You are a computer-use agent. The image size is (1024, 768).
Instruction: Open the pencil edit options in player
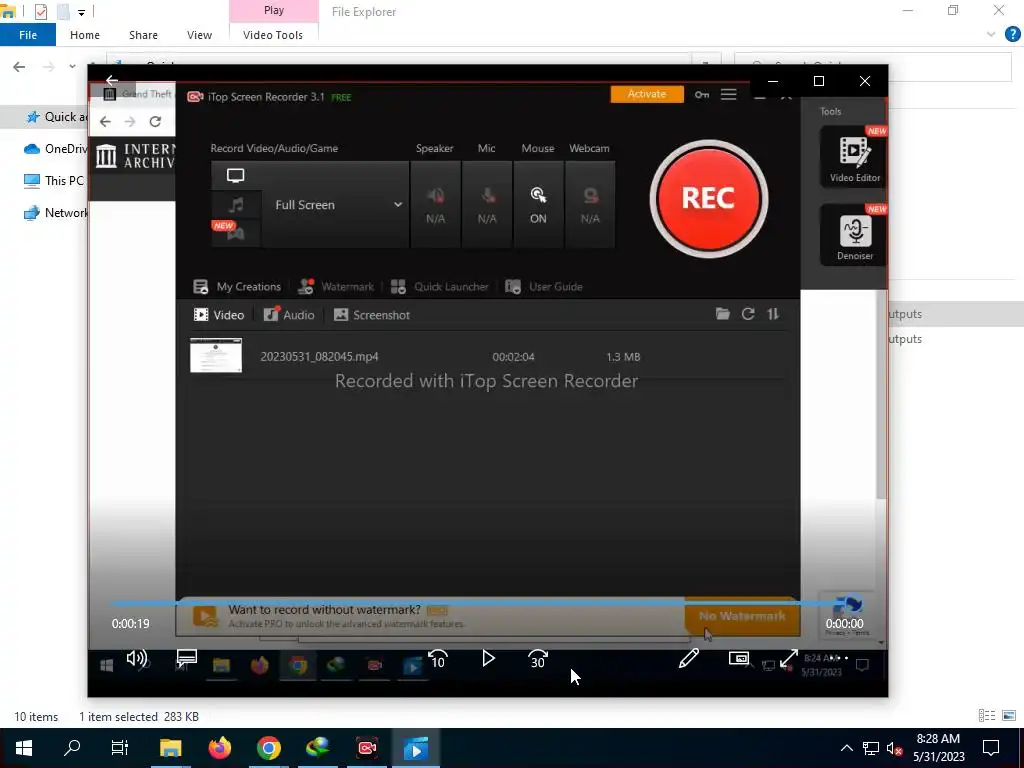[x=689, y=658]
